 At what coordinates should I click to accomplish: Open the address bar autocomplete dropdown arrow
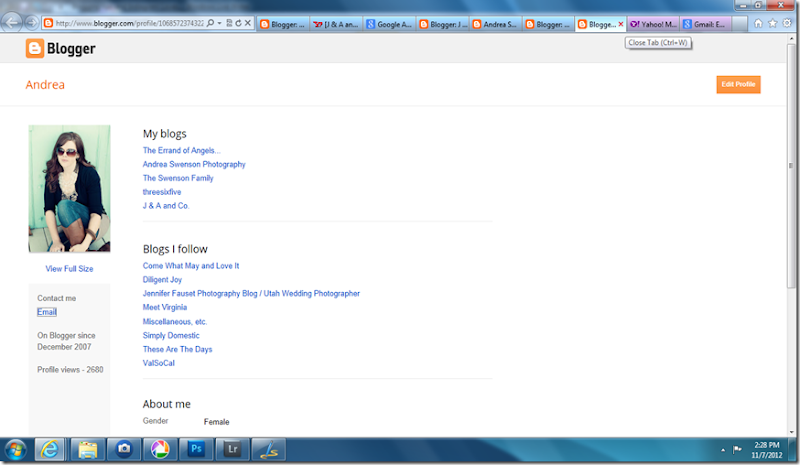[x=219, y=23]
